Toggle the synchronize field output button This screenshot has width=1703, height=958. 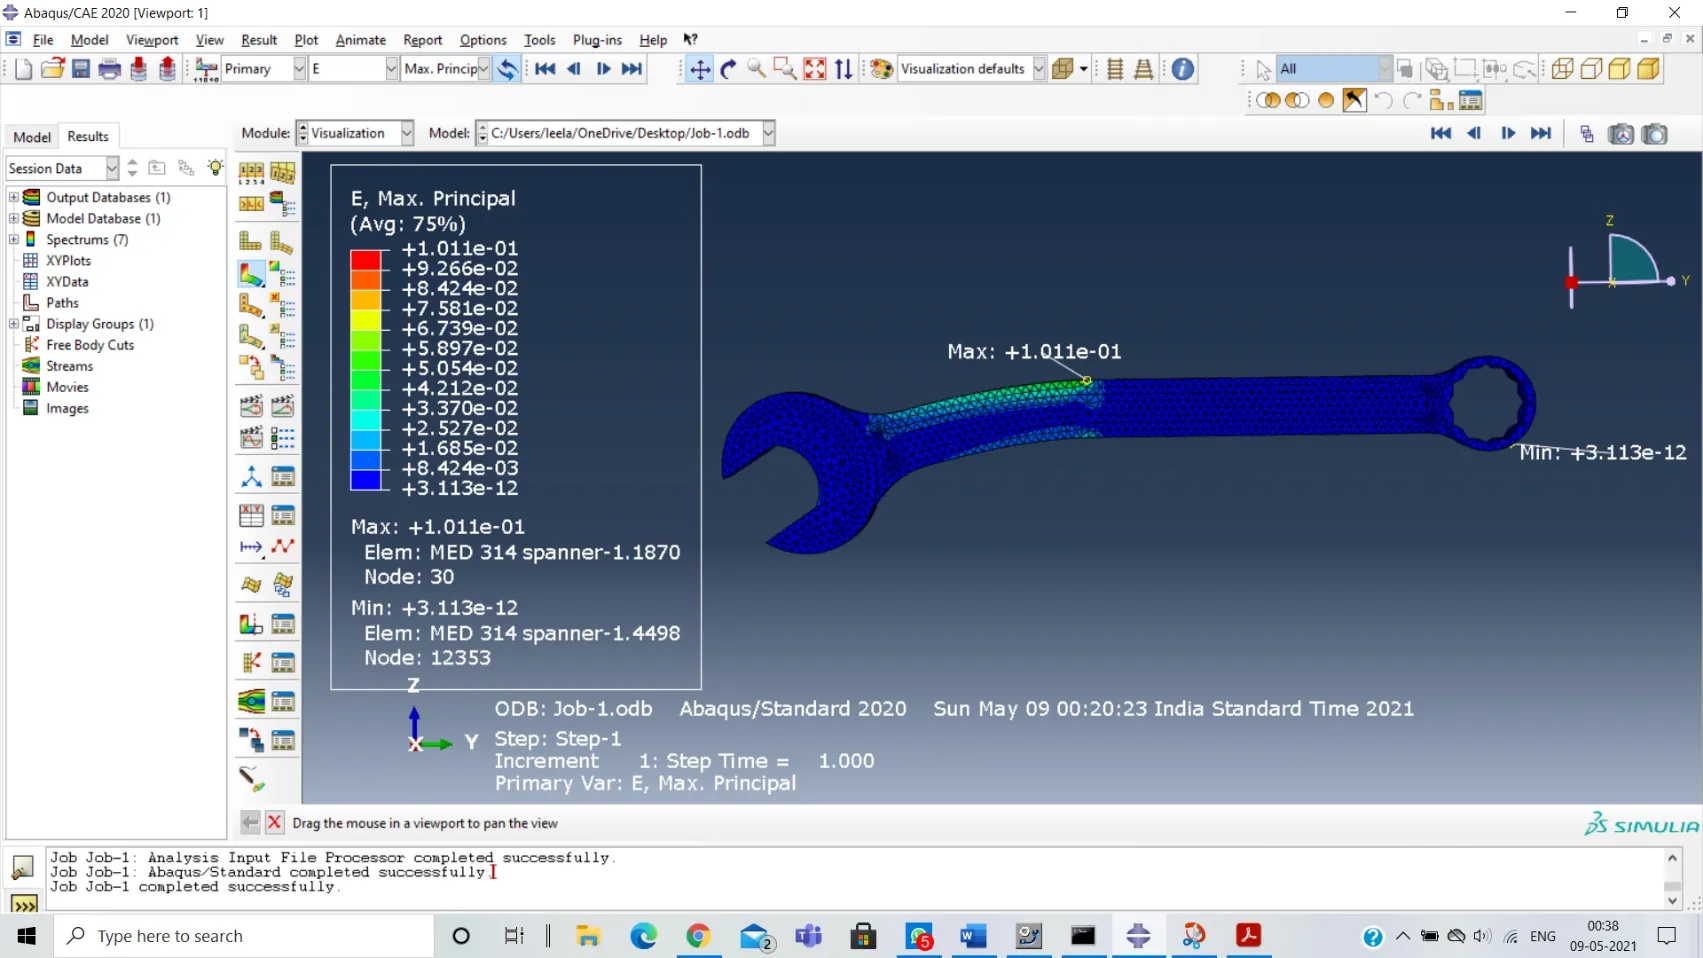[x=507, y=69]
